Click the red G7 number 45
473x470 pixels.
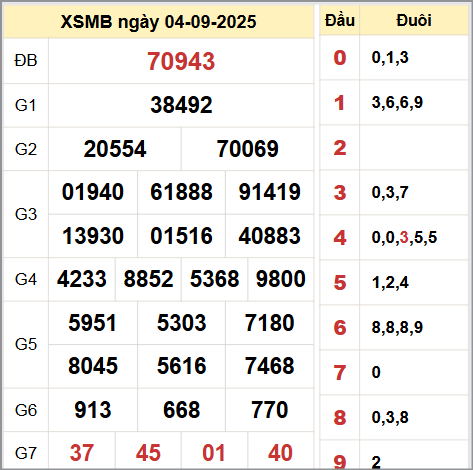pos(148,453)
